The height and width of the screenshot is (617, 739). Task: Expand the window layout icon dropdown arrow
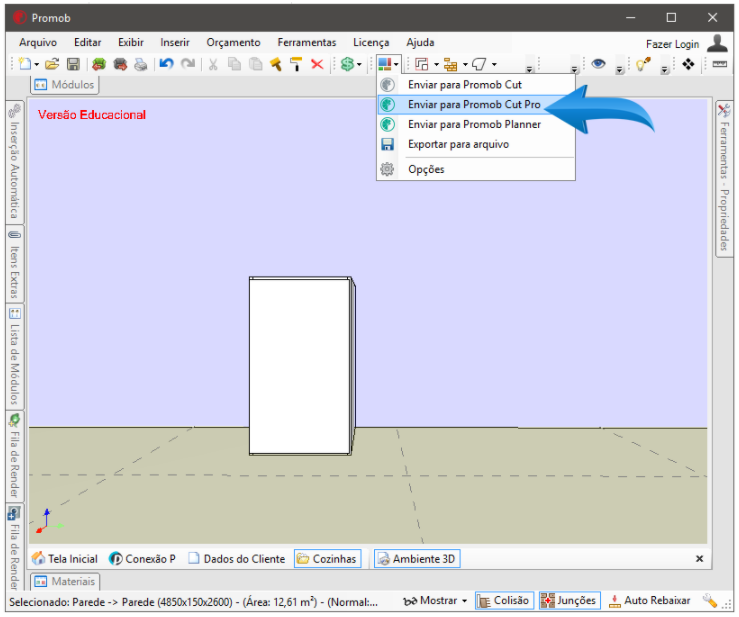[436, 65]
